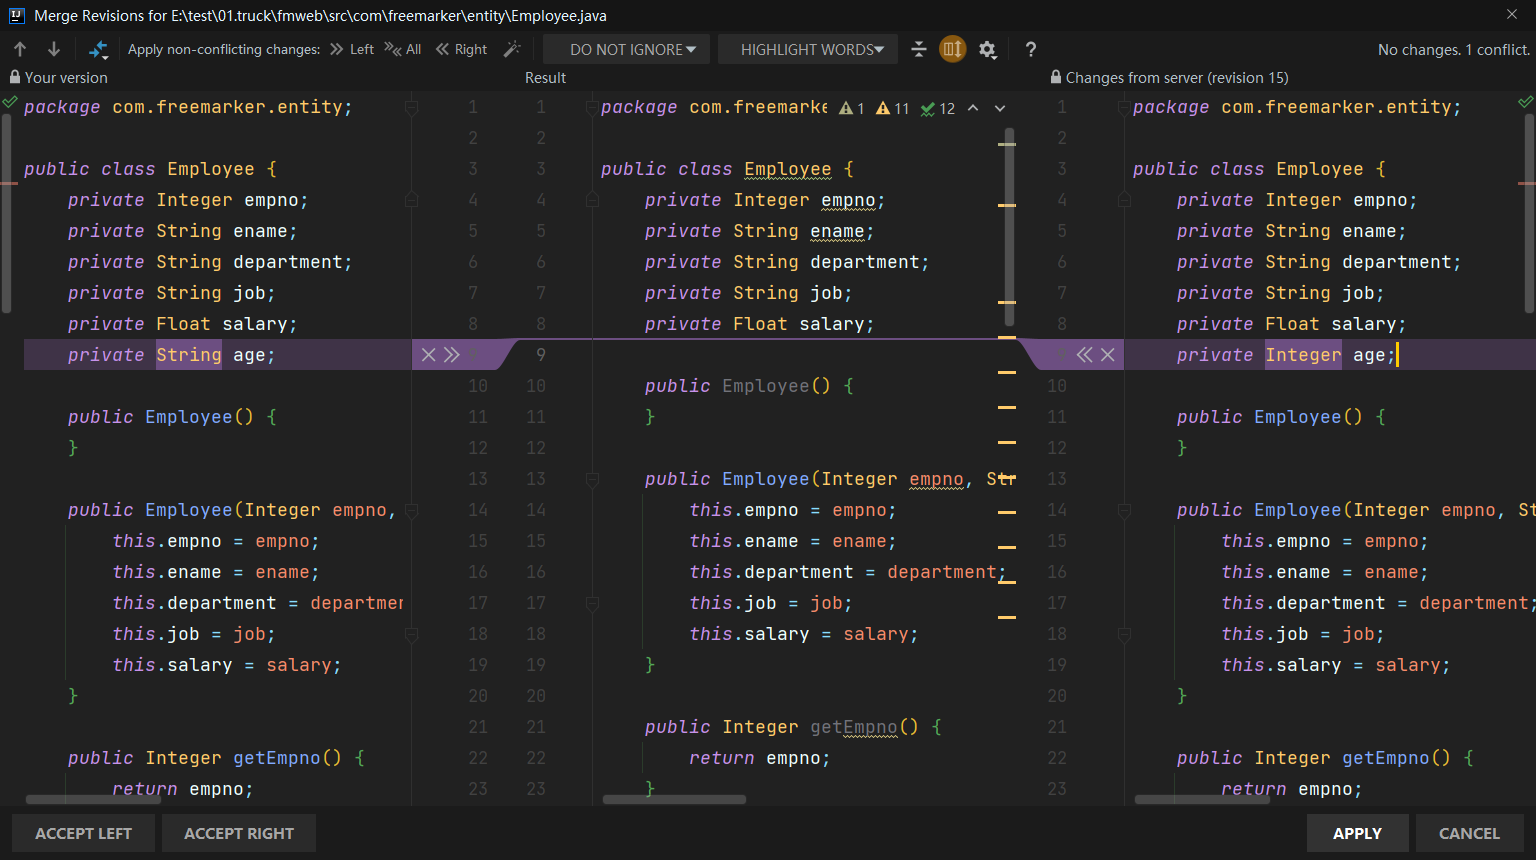The image size is (1536, 860).
Task: Open compare contents arrows dropdown icon
Action: coord(98,49)
